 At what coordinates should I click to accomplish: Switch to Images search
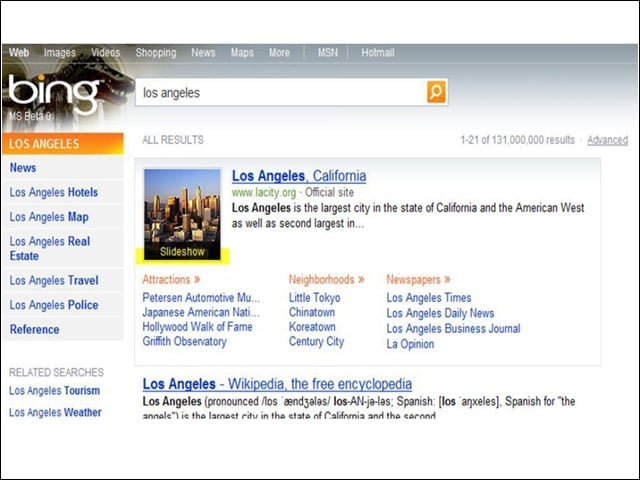coord(60,53)
